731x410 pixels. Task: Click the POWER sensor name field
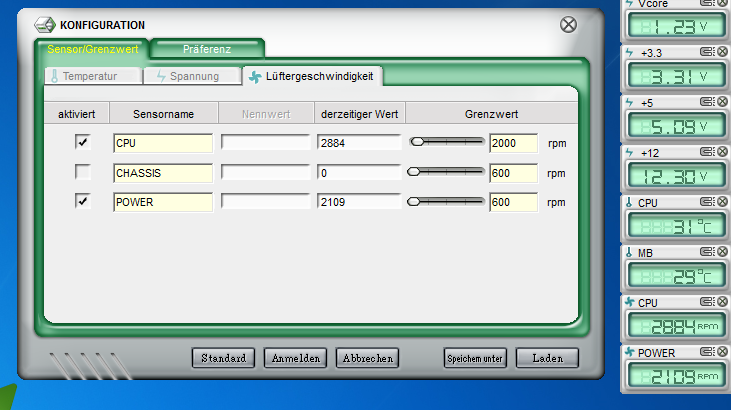[163, 202]
